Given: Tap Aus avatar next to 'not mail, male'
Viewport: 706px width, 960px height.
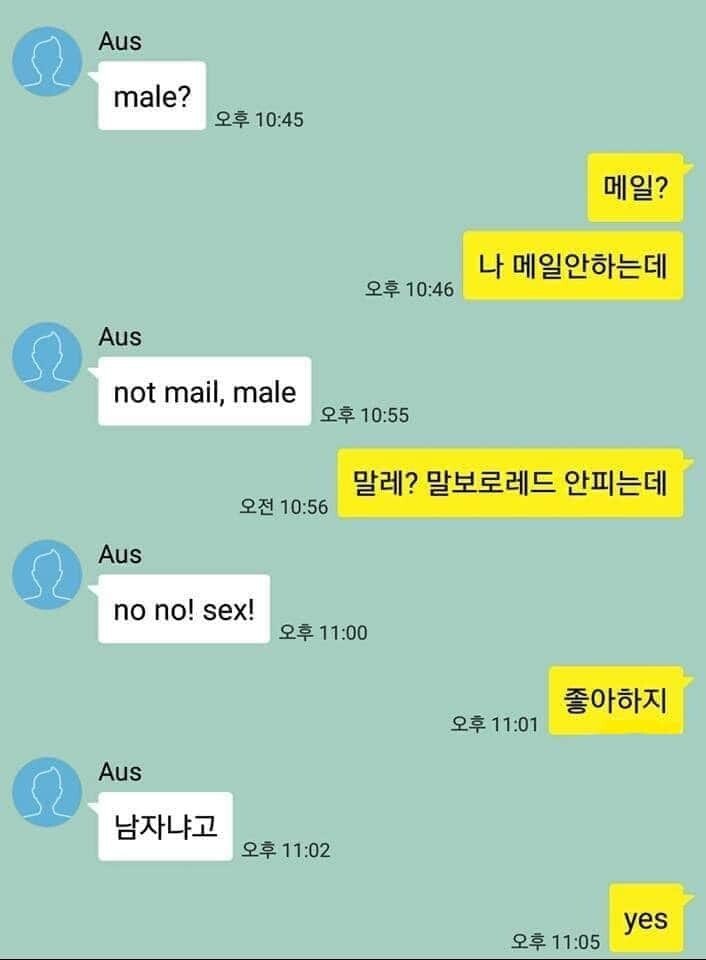Looking at the screenshot, I should coord(47,357).
